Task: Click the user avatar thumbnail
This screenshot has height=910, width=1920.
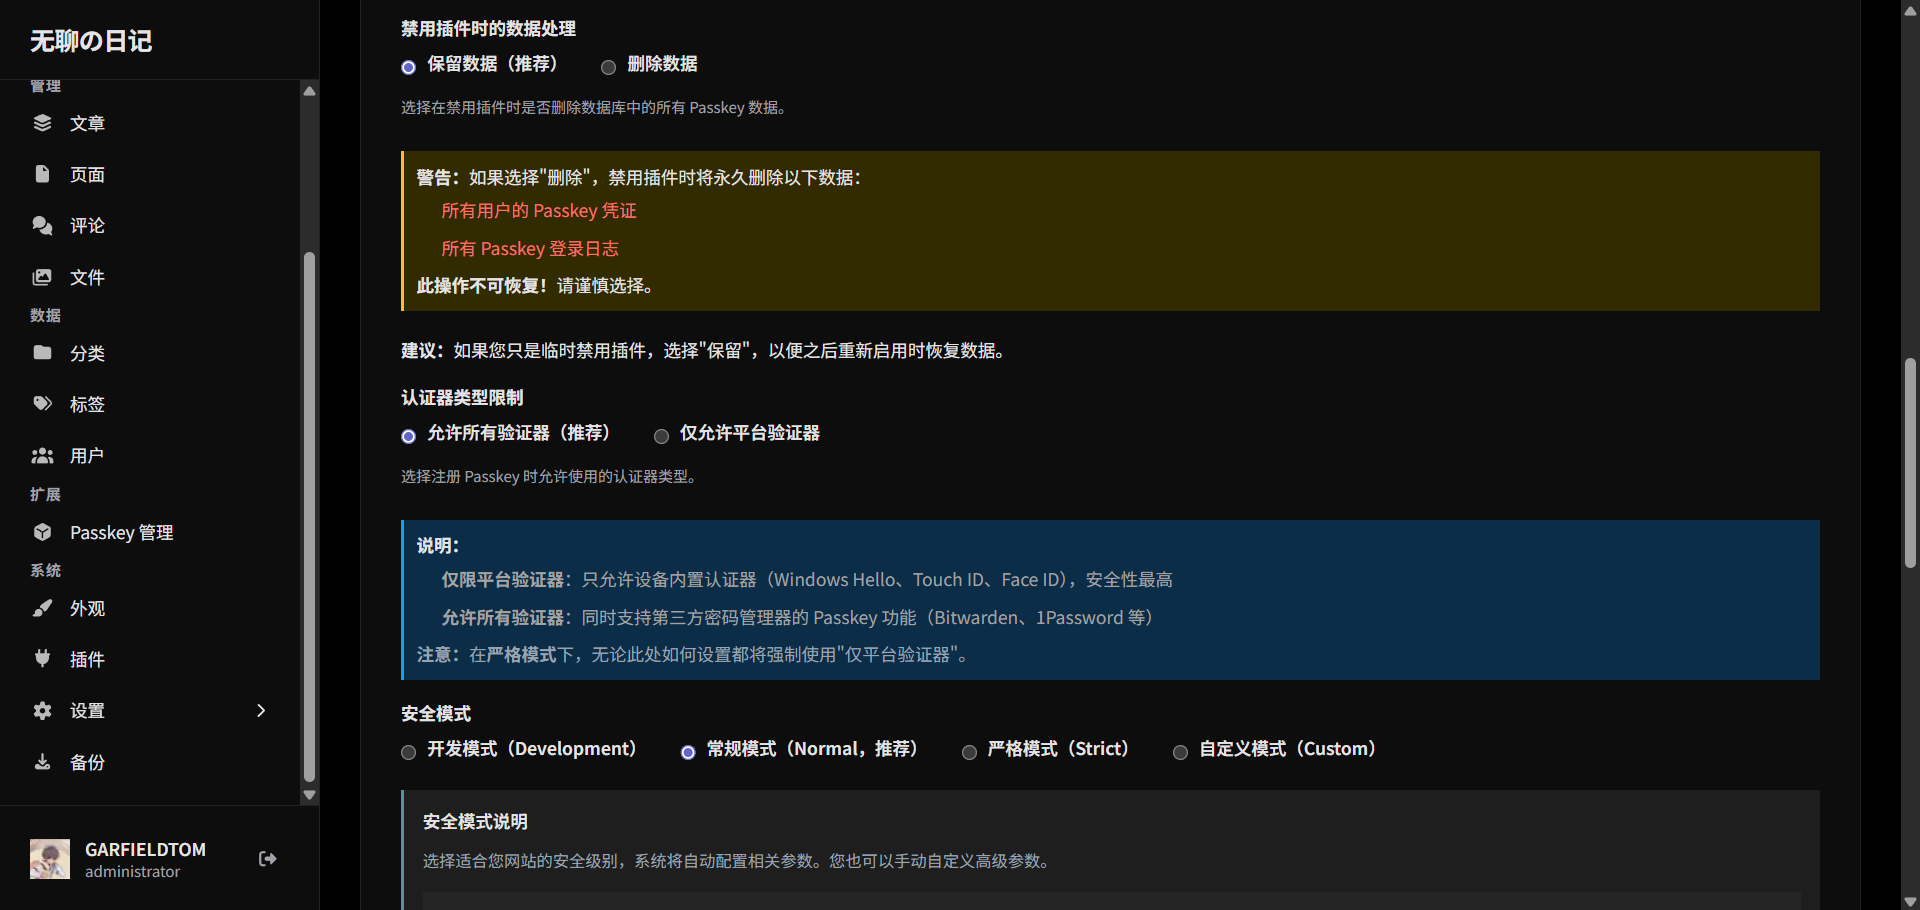Action: pos(50,859)
